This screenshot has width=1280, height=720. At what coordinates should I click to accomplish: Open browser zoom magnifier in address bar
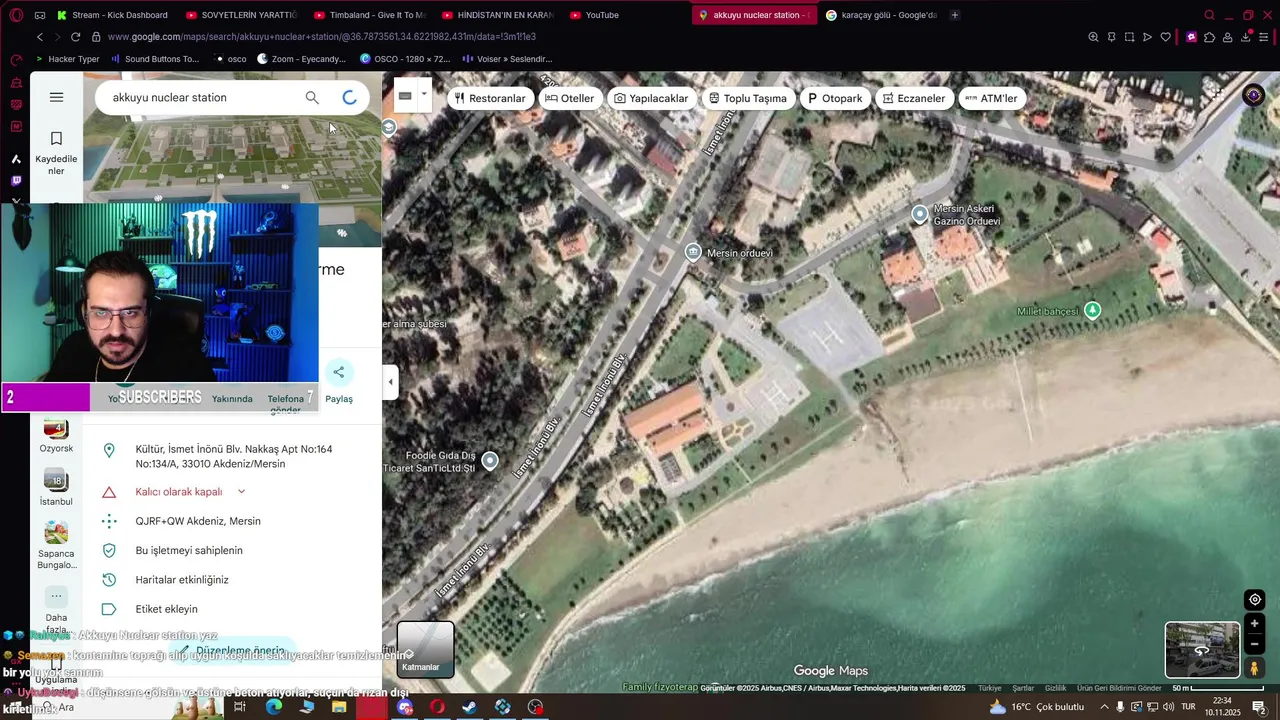pos(1093,37)
